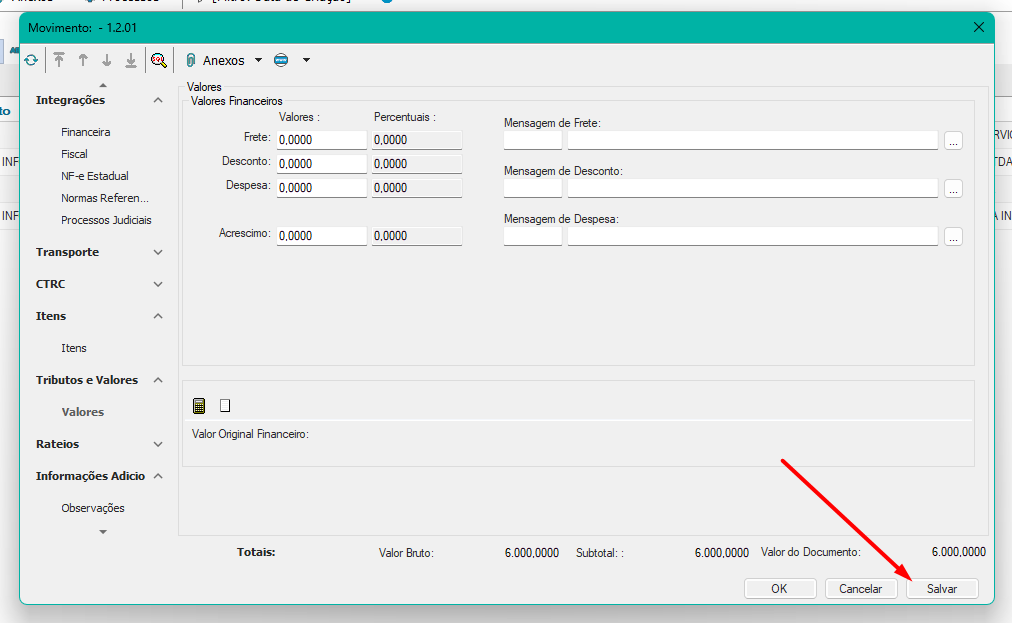Click the blank page icon beside calculator

coord(225,405)
